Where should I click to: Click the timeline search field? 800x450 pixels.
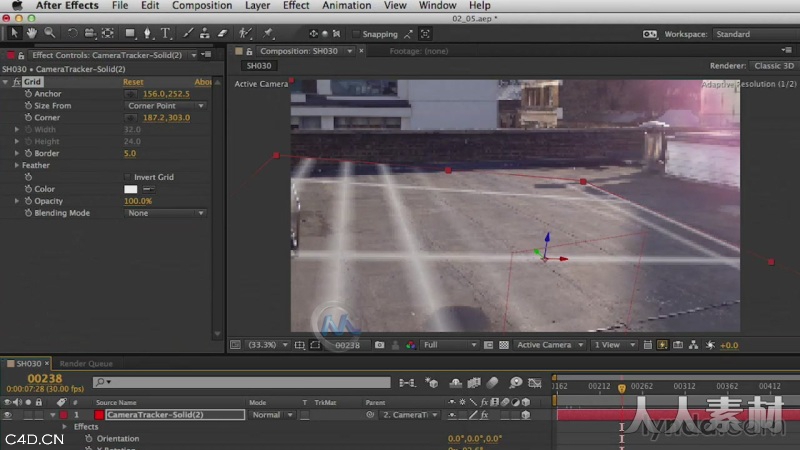tap(241, 382)
